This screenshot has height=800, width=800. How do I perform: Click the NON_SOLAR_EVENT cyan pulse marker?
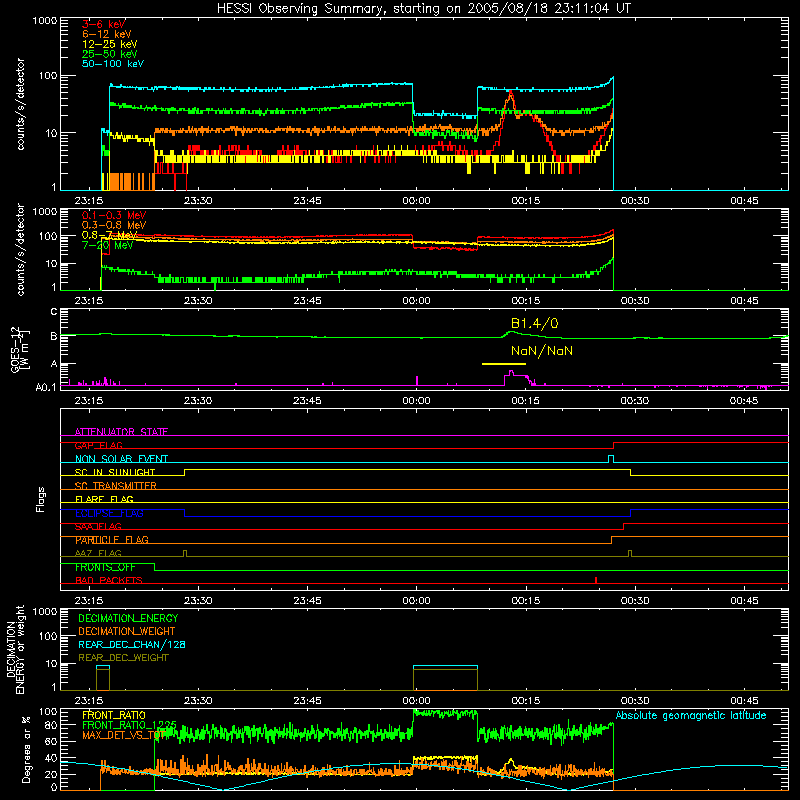tap(611, 459)
